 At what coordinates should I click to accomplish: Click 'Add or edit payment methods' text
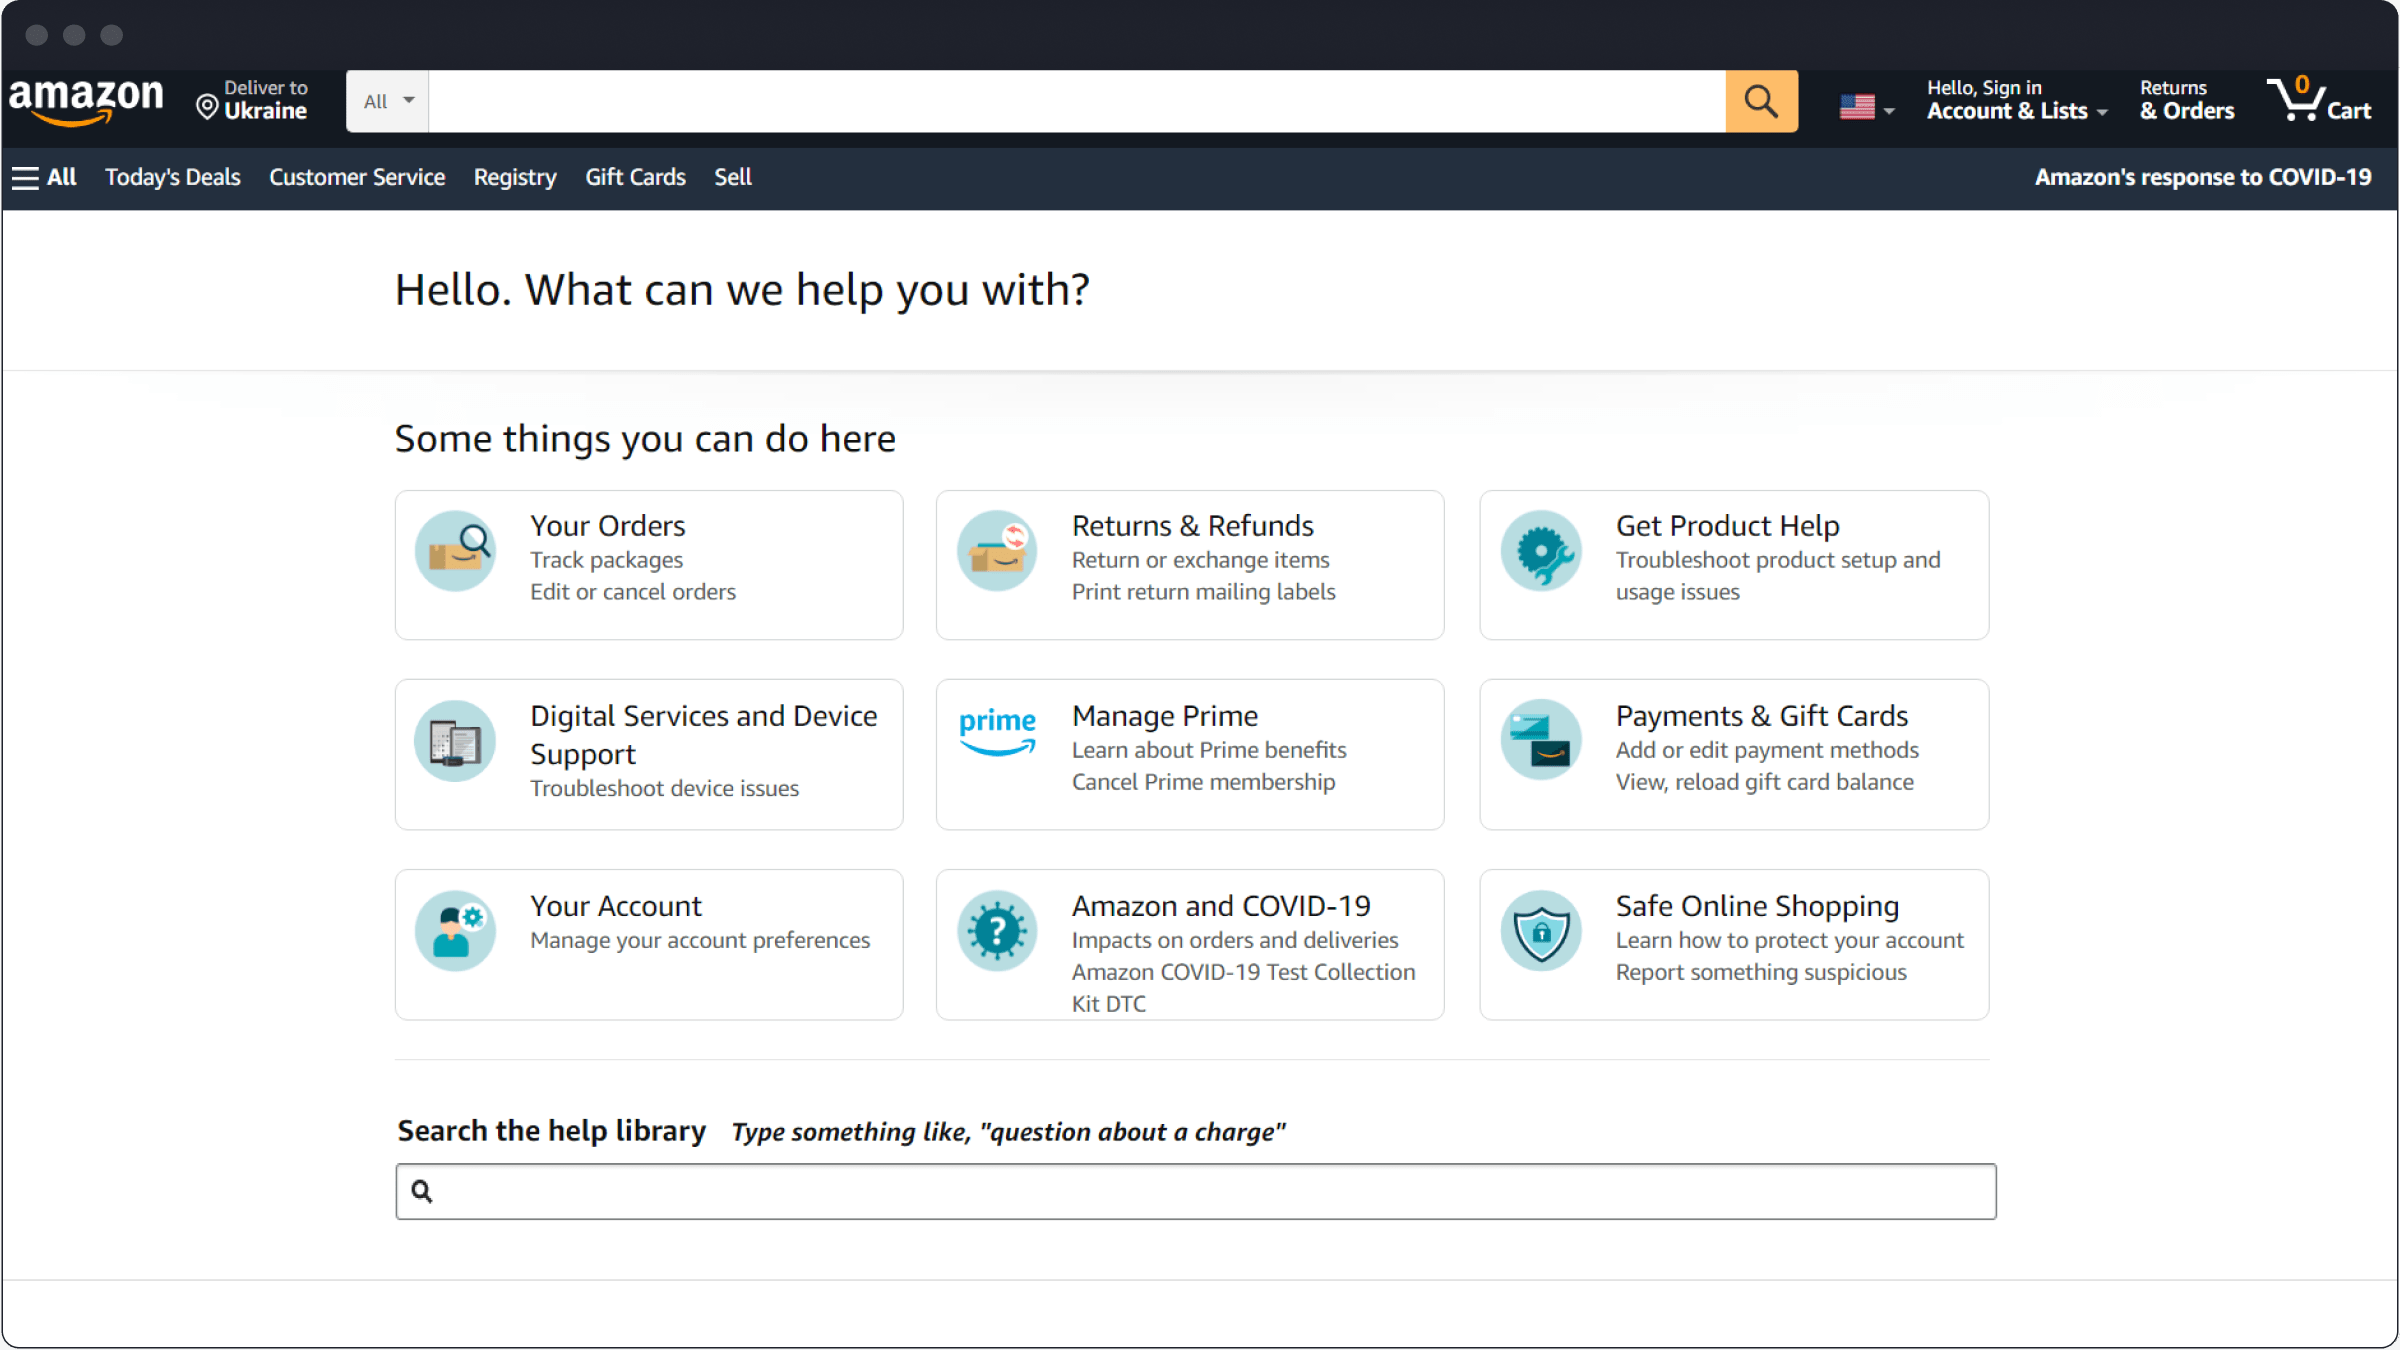[1767, 750]
